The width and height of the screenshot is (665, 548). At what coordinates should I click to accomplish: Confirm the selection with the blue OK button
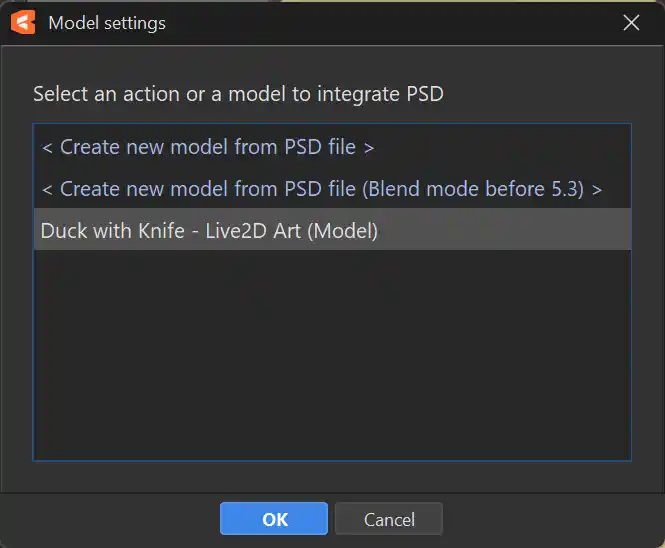pos(274,519)
